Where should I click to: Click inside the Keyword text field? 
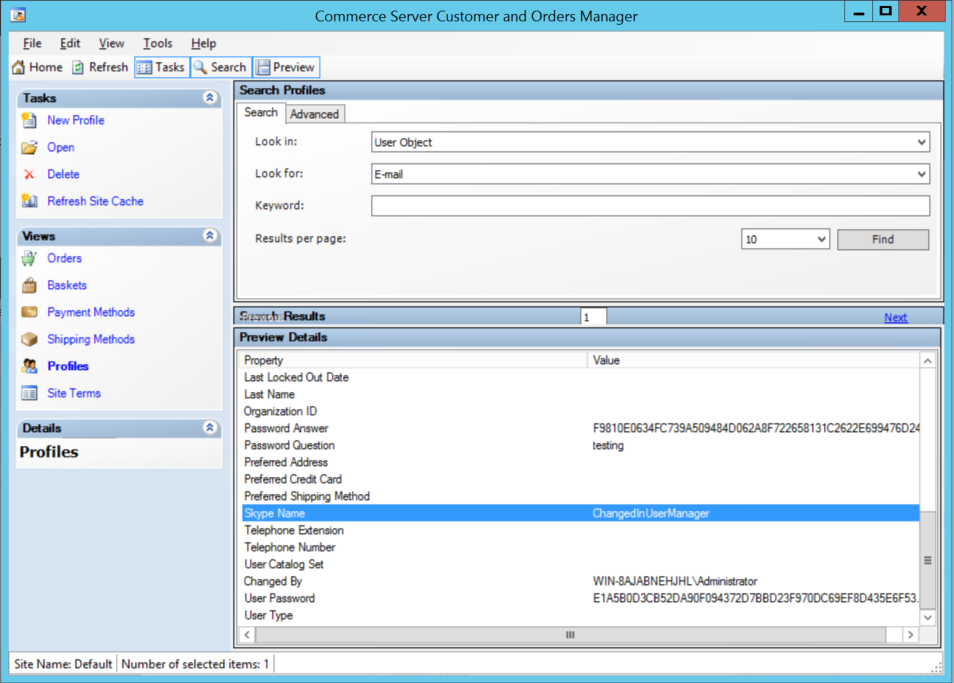[x=650, y=206]
